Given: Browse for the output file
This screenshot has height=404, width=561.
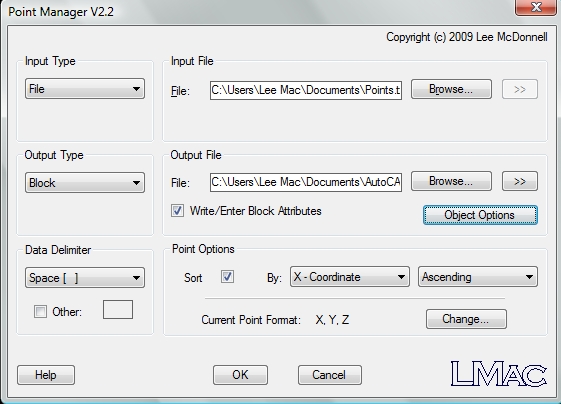Looking at the screenshot, I should (451, 181).
